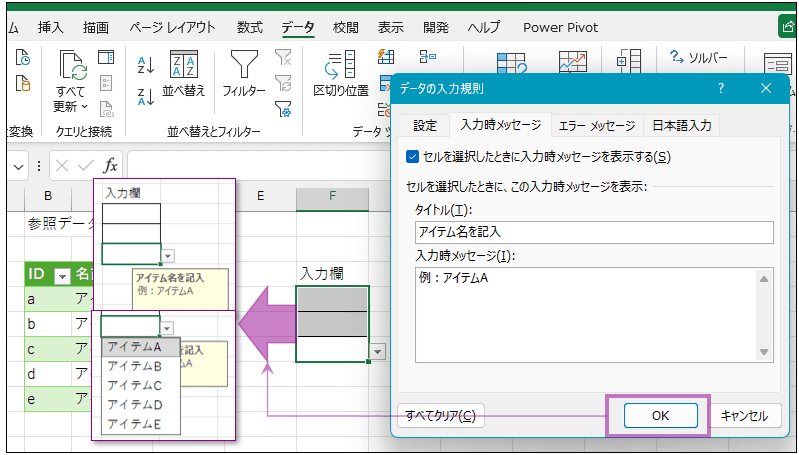
Task: Click the タイトル input field
Action: pyautogui.click(x=594, y=232)
